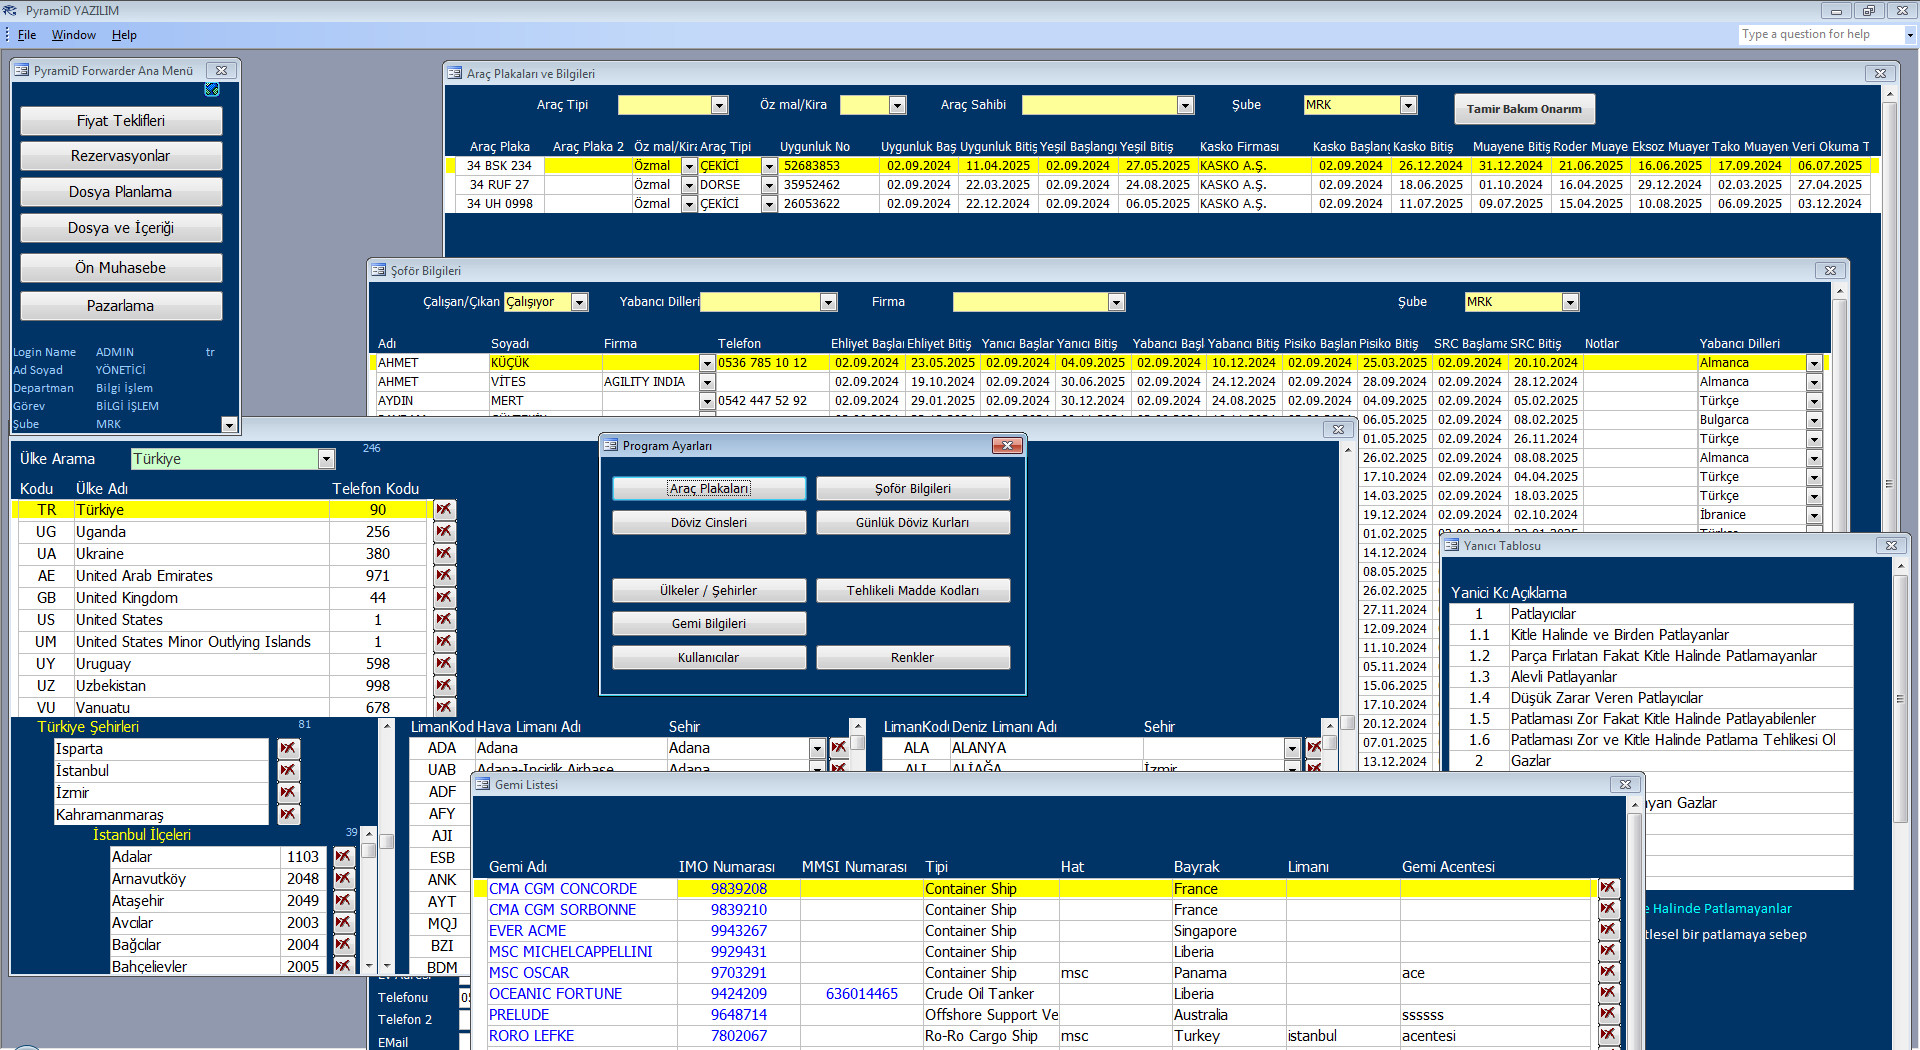Screen dimensions: 1920x1050
Task: Click Yanıcı Tablosu window title icon
Action: [x=1452, y=546]
